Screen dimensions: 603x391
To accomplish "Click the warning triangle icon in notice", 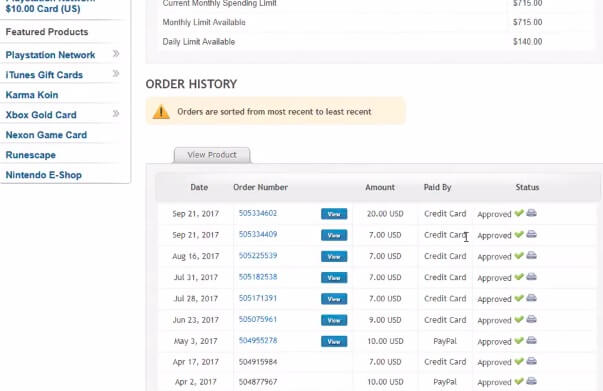I will coord(161,112).
